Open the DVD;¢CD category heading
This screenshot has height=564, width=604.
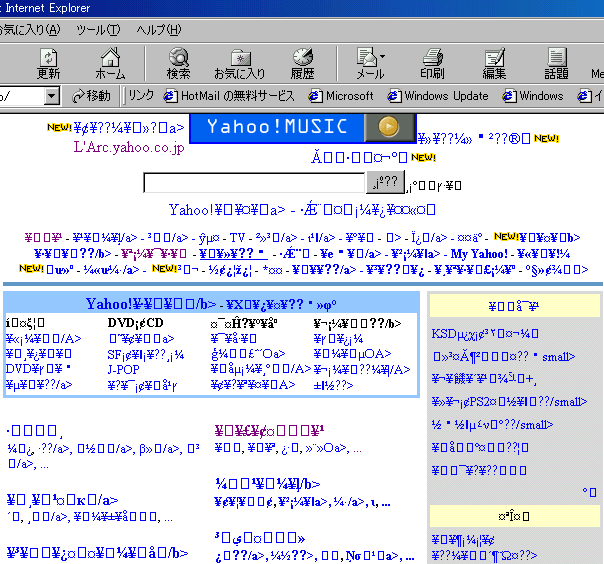tap(136, 323)
